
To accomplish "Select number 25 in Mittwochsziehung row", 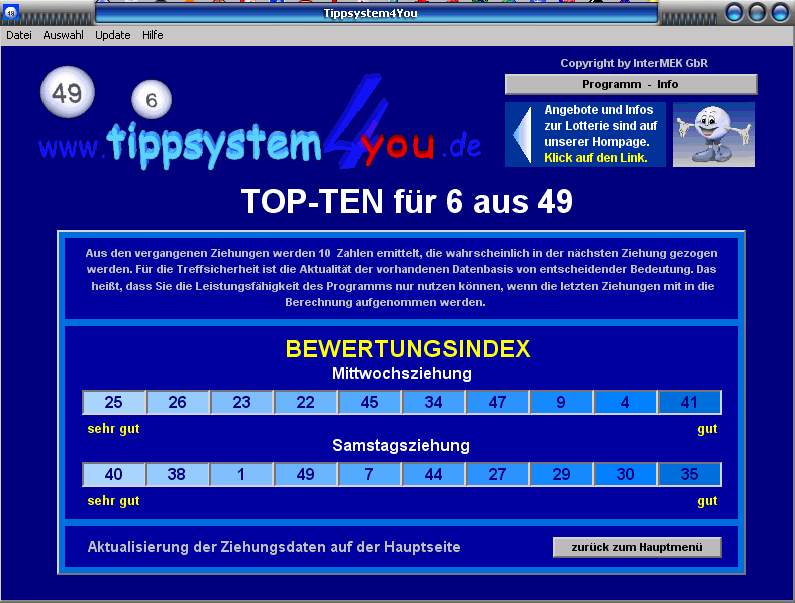I will (114, 402).
